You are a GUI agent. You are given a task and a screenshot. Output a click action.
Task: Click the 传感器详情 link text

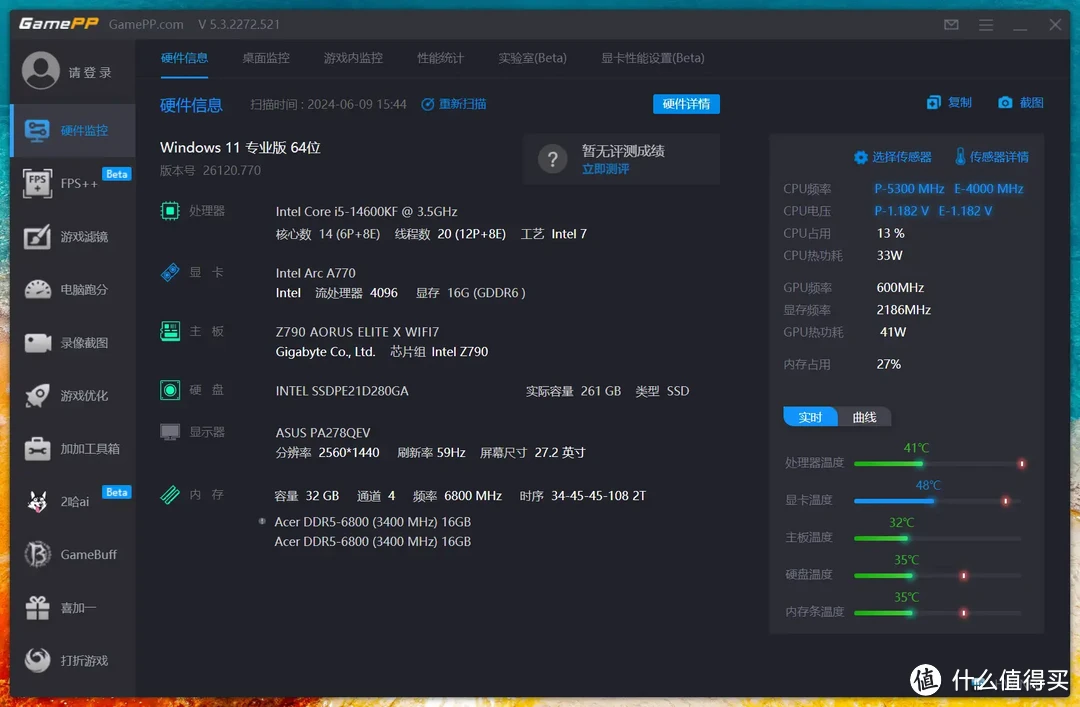(999, 157)
